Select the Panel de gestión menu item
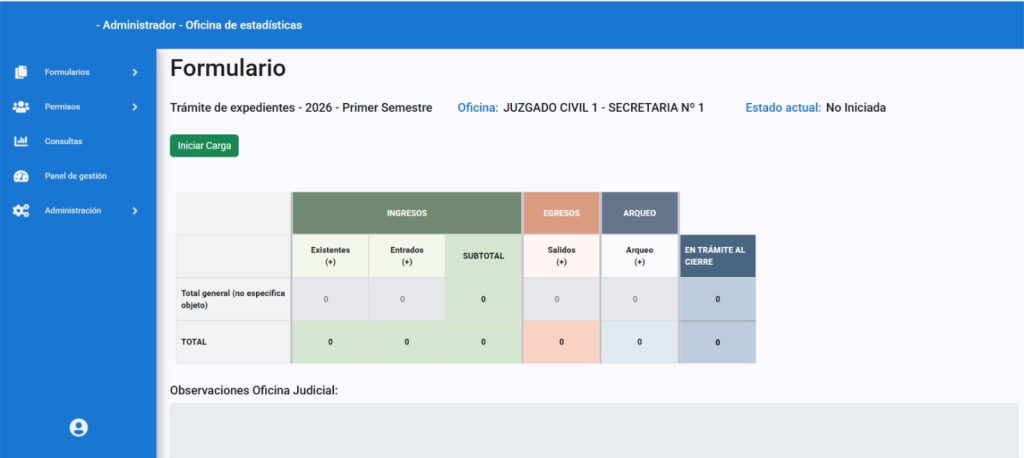Viewport: 1024px width, 458px height. [76, 176]
